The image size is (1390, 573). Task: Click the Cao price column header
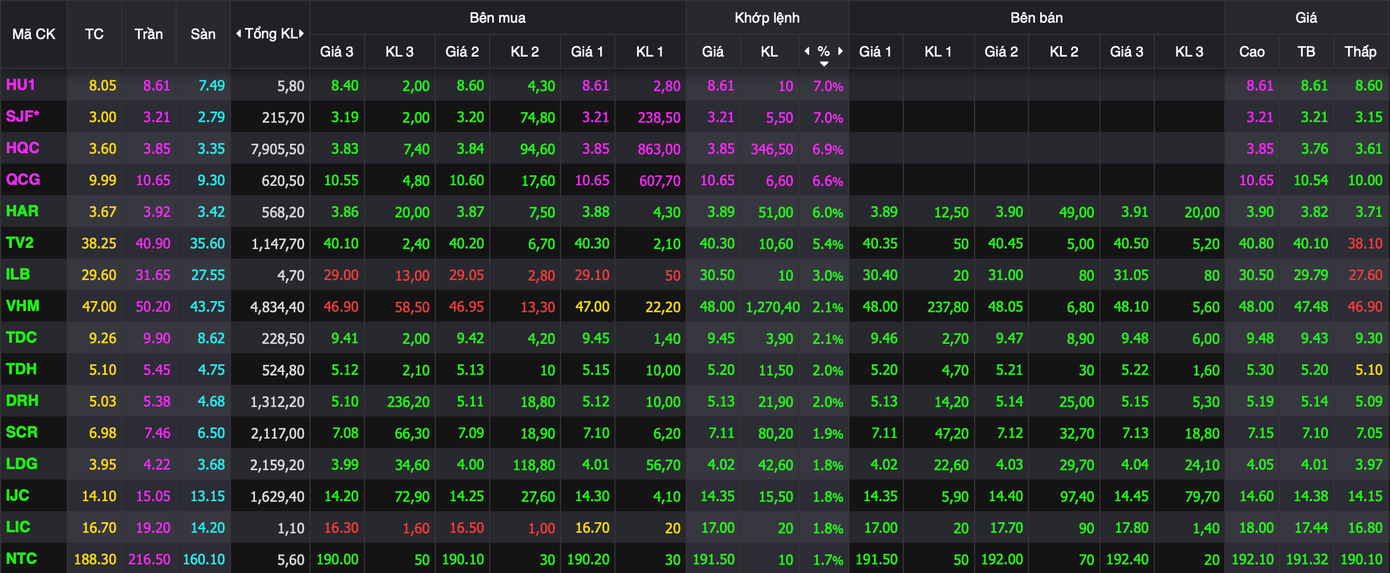(x=1251, y=51)
